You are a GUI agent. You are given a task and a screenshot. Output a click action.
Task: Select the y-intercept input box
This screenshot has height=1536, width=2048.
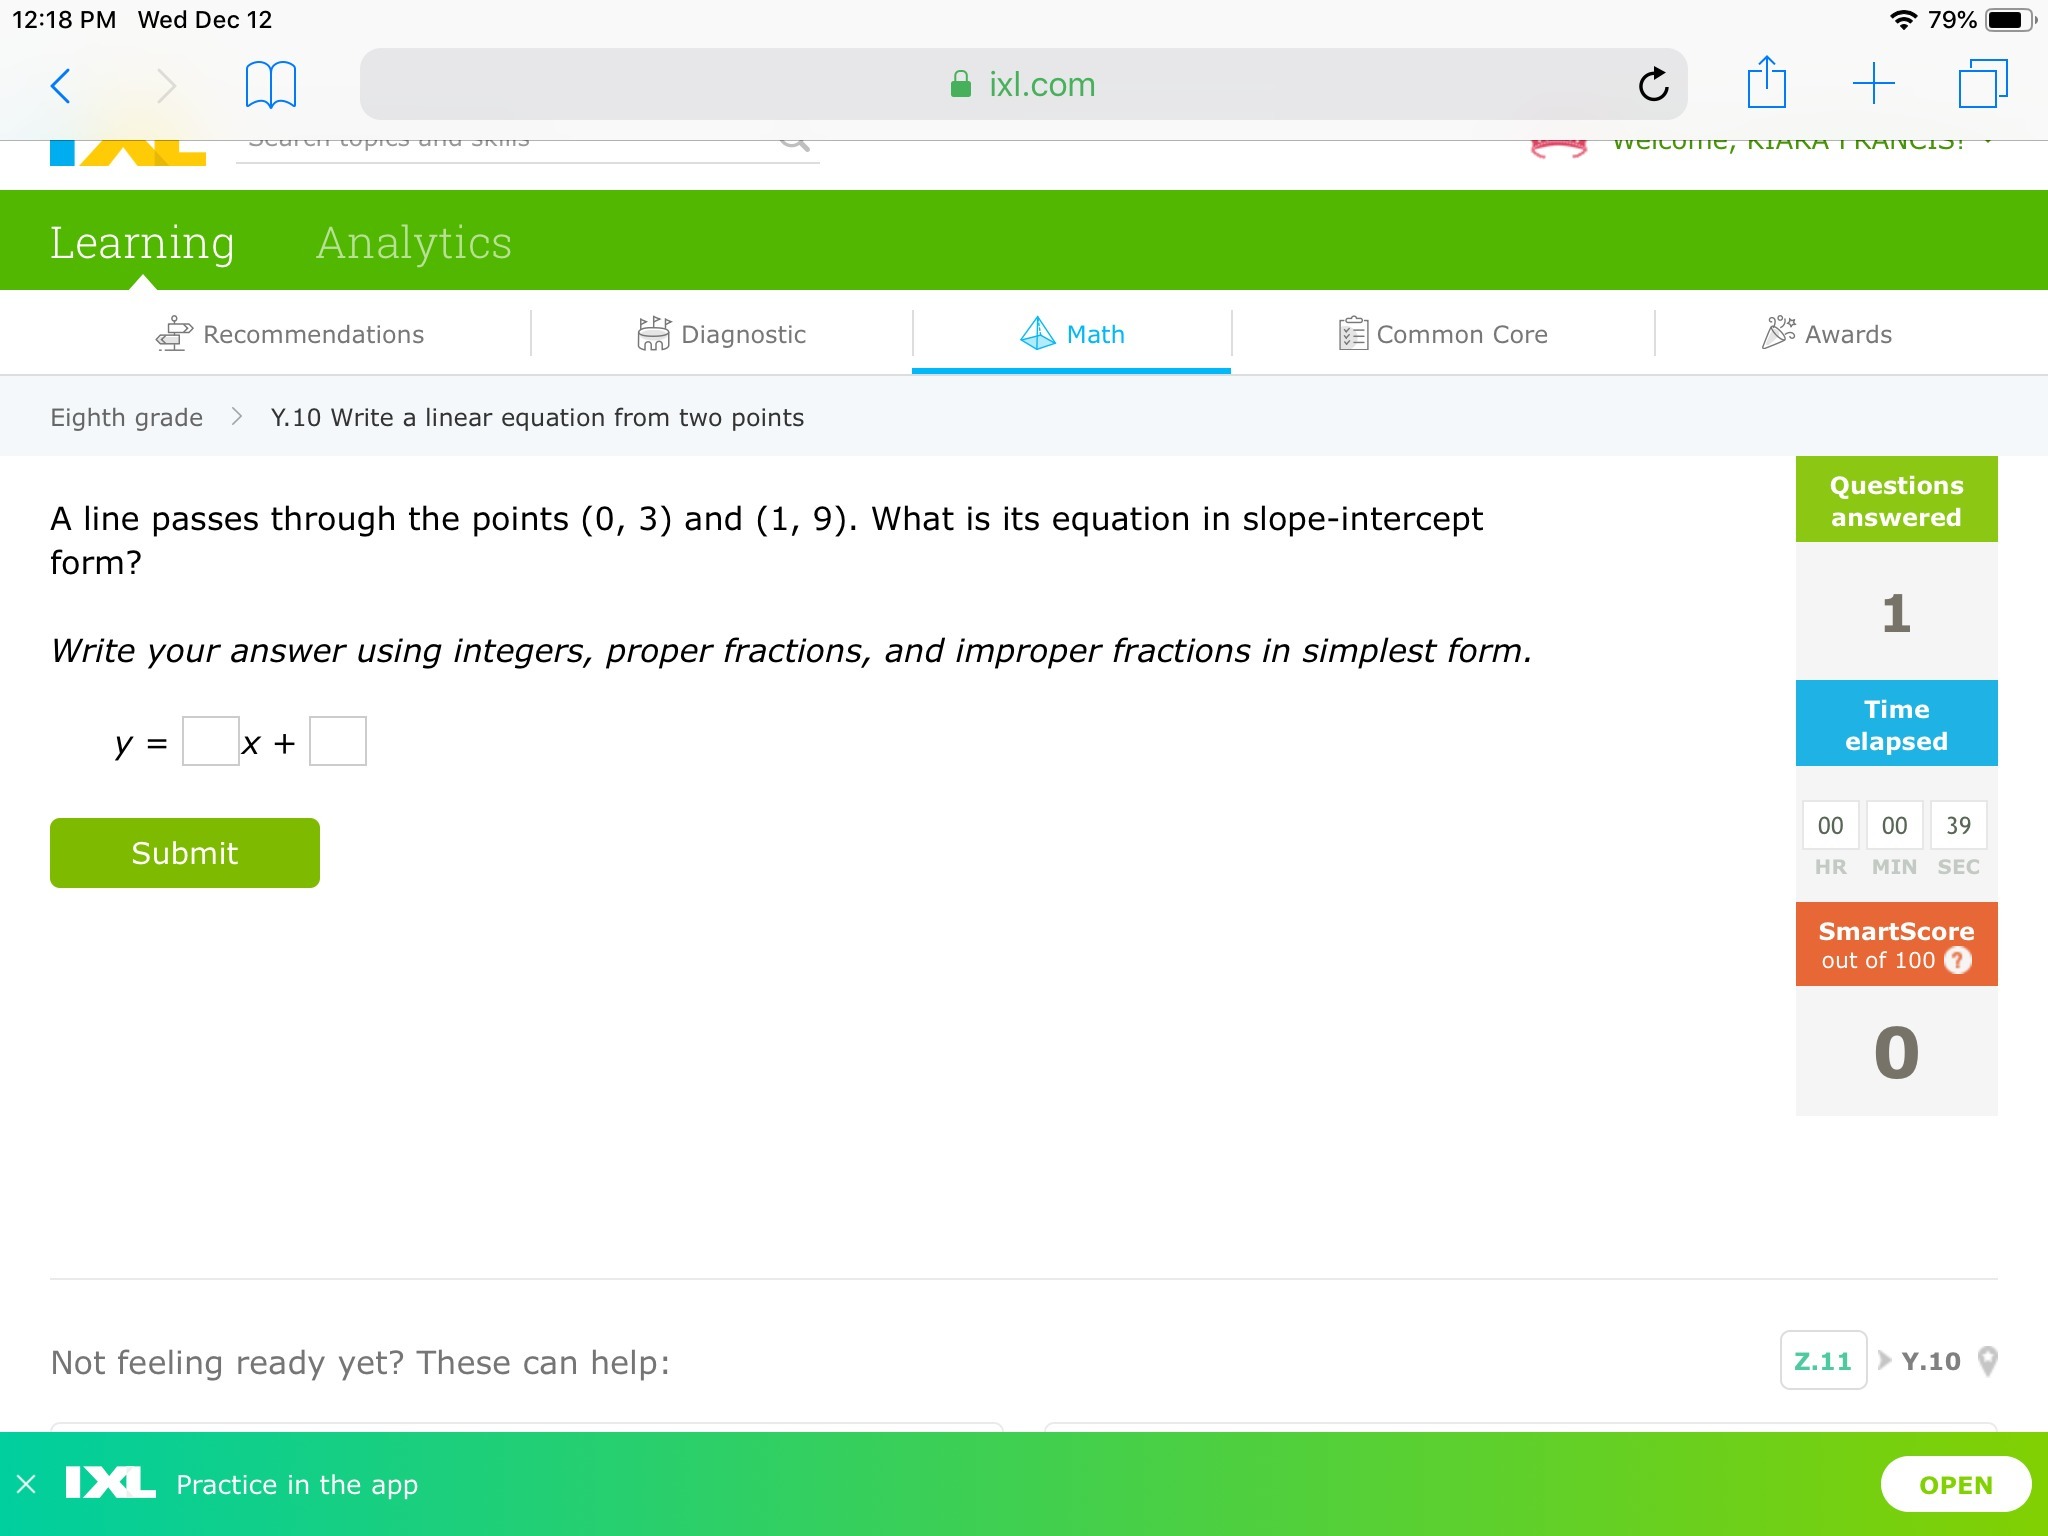click(x=338, y=742)
